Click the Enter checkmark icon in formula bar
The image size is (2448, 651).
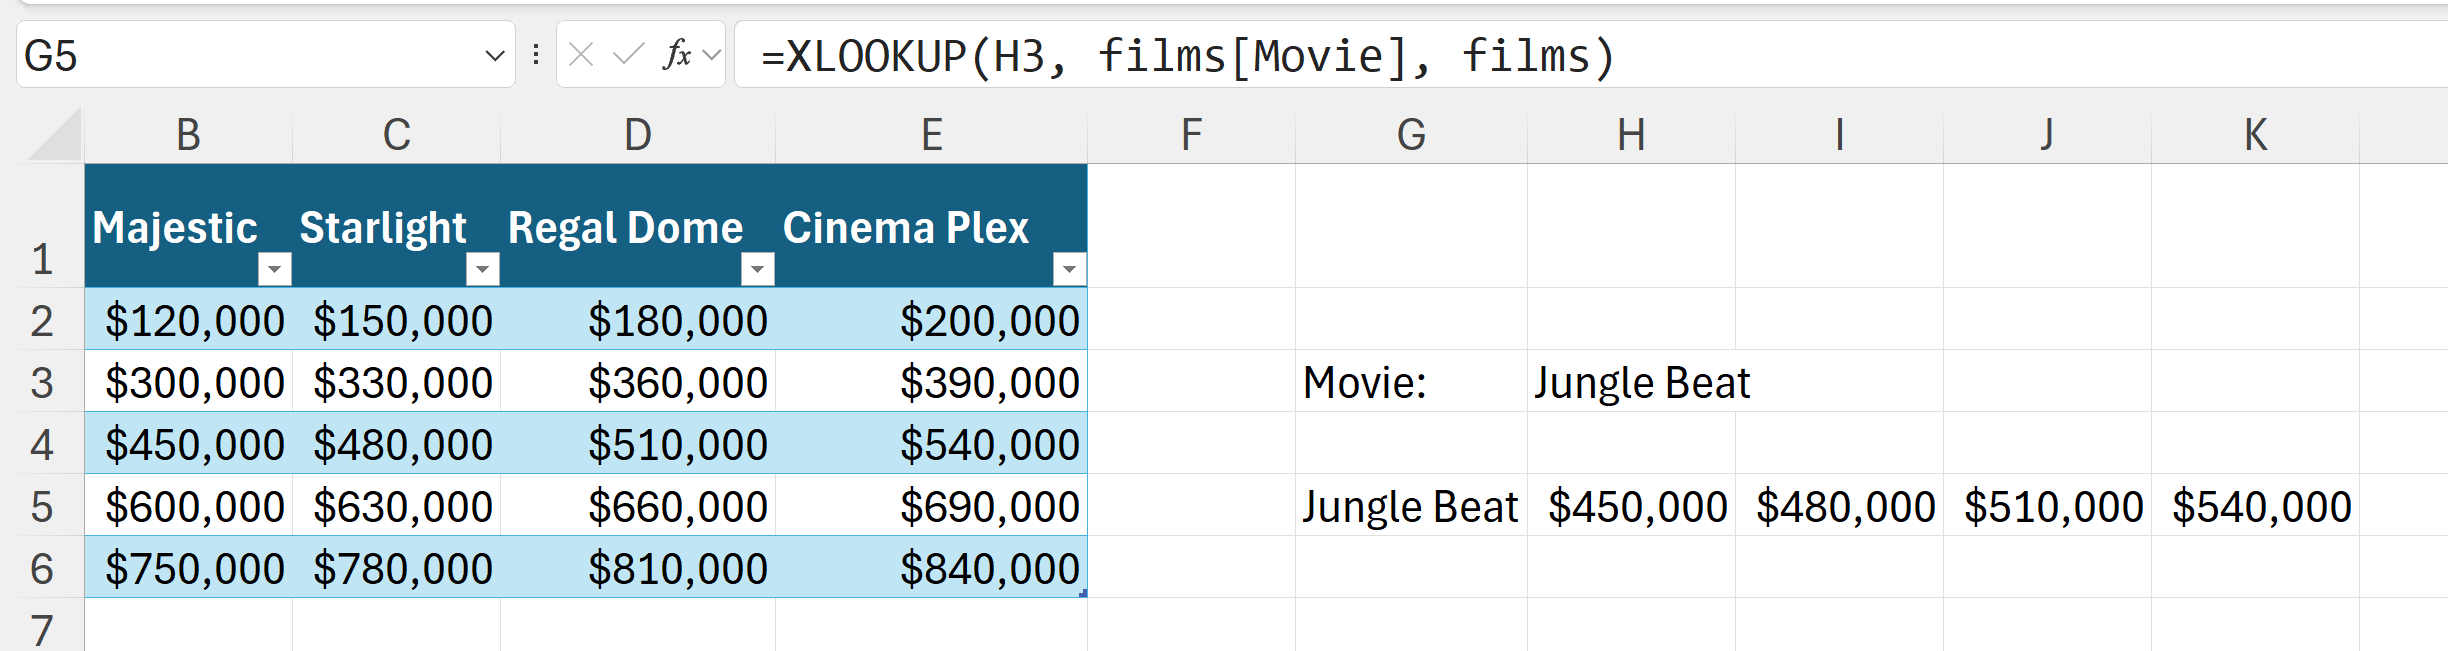click(x=628, y=55)
